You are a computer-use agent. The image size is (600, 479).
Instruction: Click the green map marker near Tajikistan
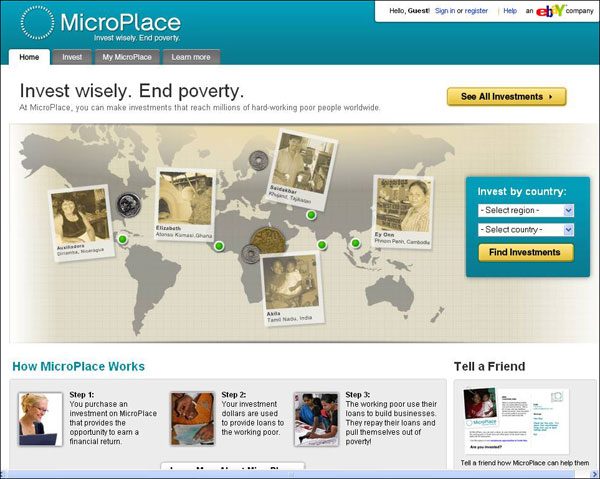coord(311,215)
